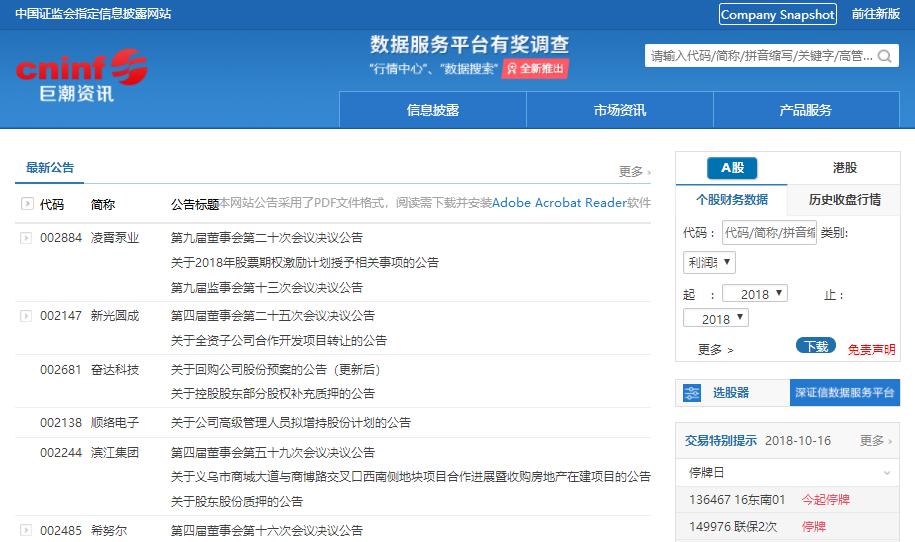Screen dimensions: 915x542
Task: Open 第四届董事会第五十九次会议决议公告
Action: click(x=273, y=452)
